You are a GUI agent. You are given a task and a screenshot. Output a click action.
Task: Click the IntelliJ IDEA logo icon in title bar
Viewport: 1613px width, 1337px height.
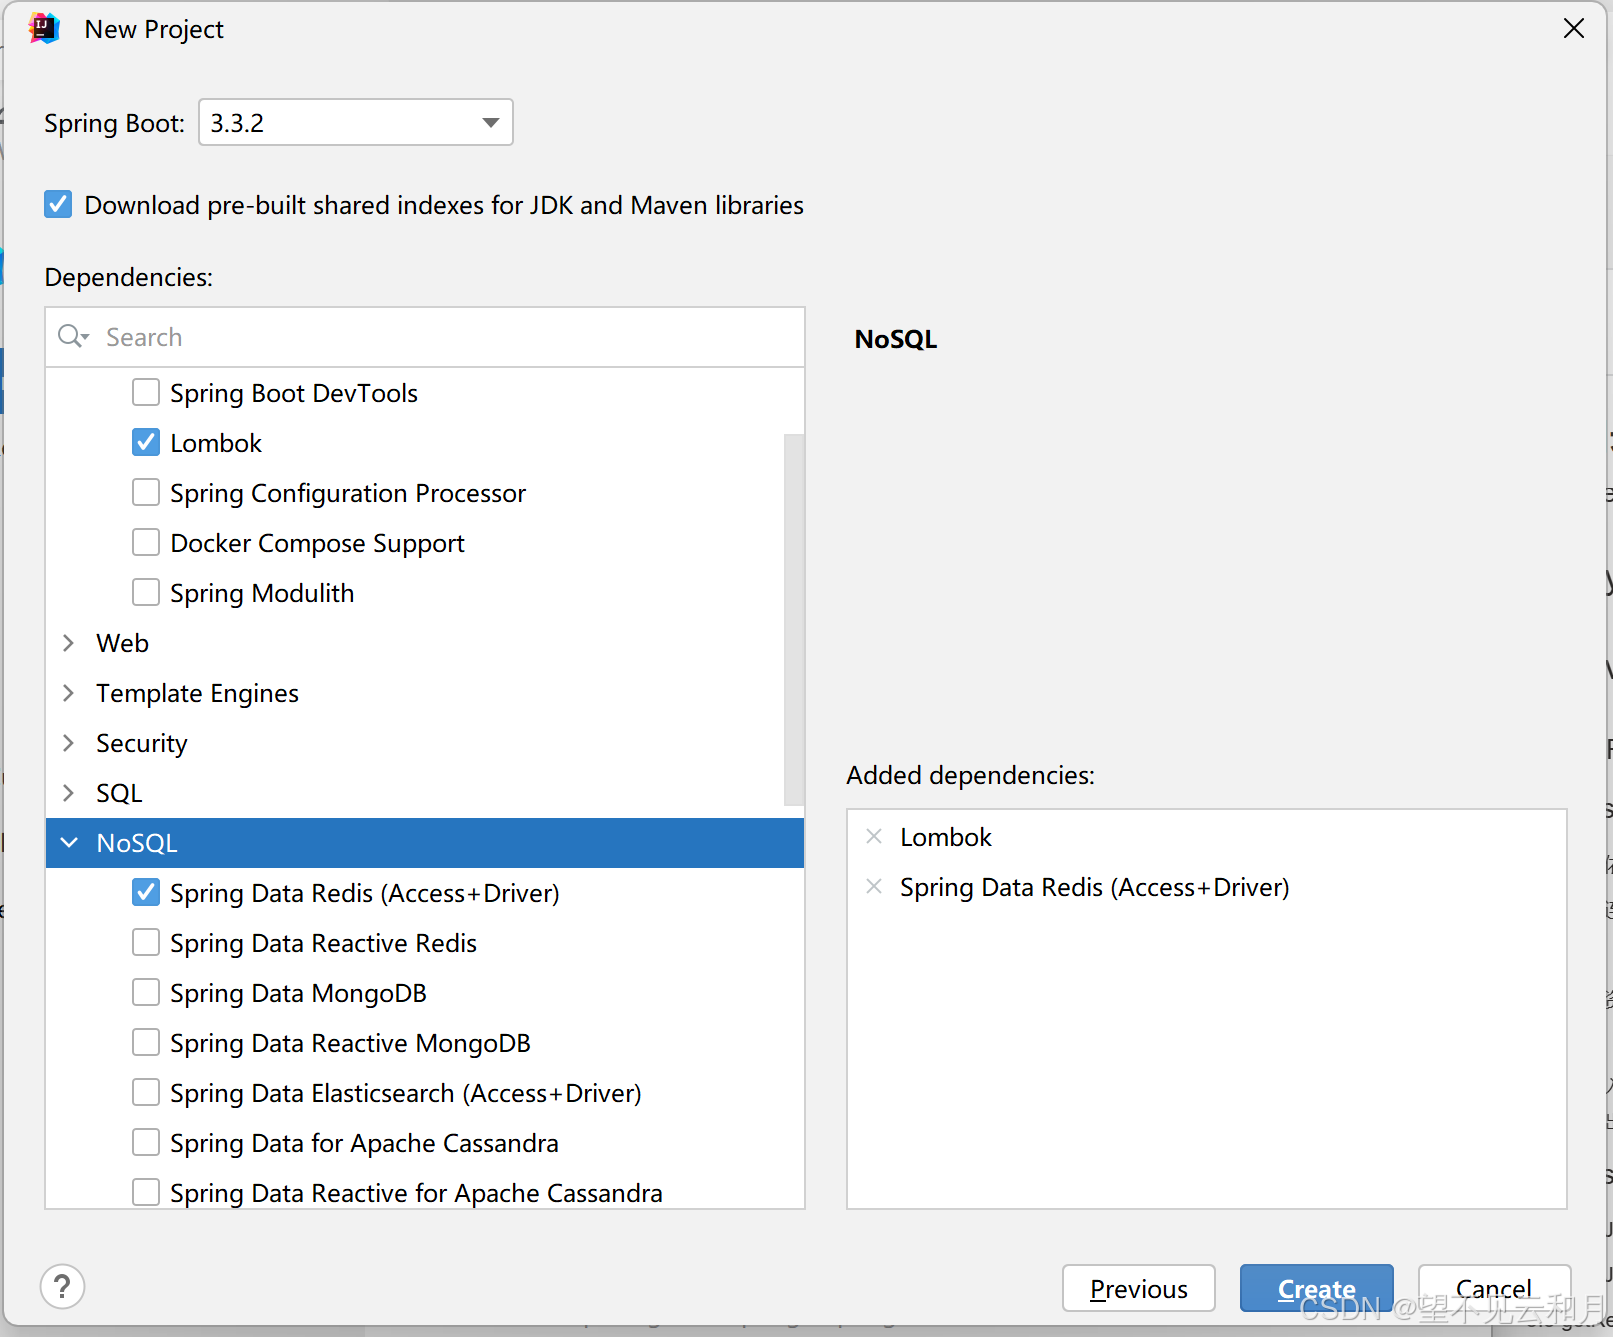coord(44,29)
